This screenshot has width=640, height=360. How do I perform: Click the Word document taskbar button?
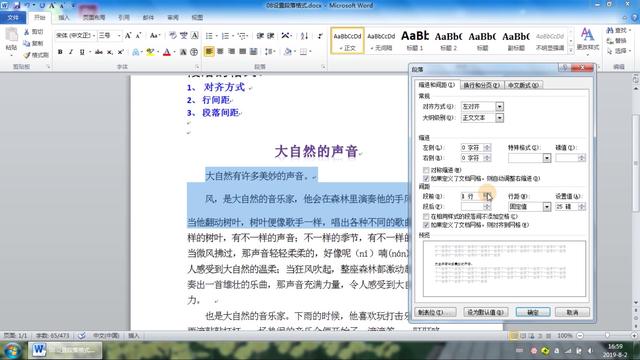click(x=65, y=350)
